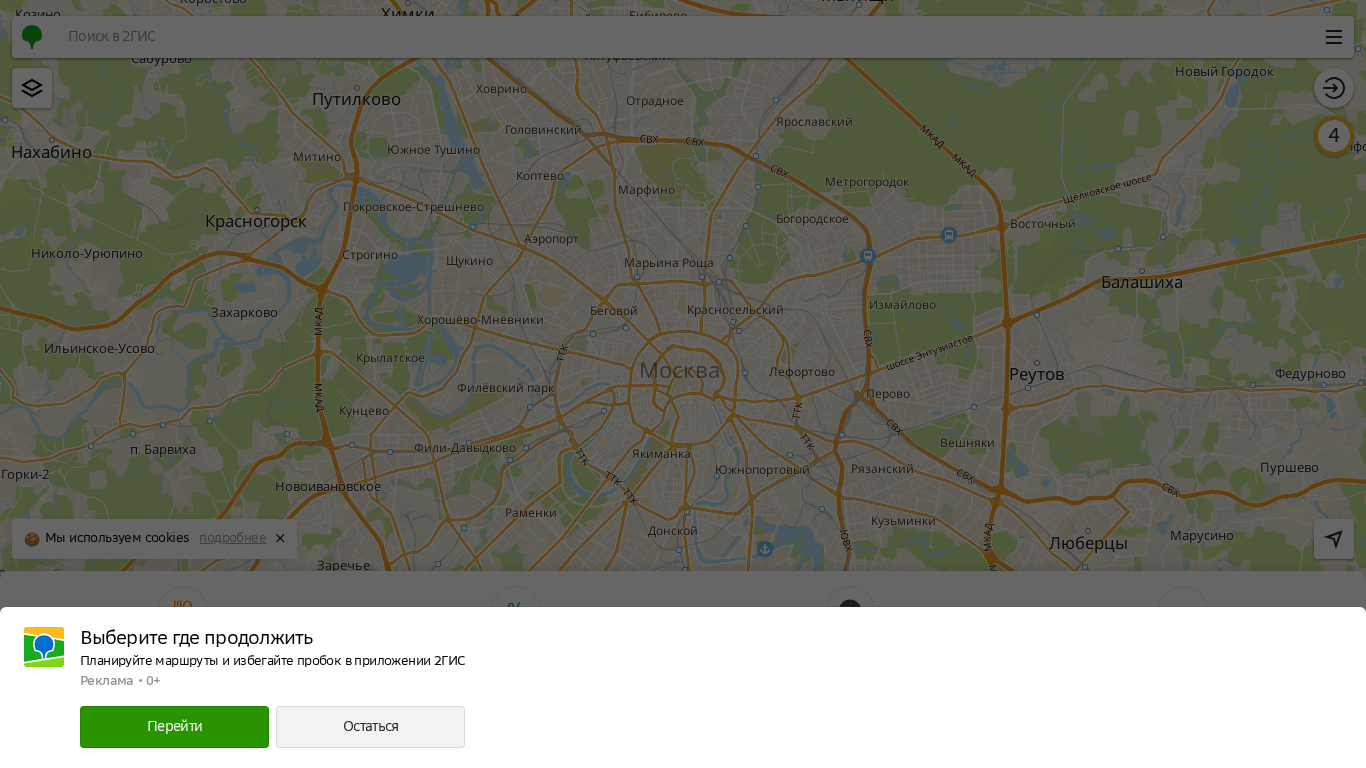
Task: Click the 'Пуршево' map label
Action: 1289,468
